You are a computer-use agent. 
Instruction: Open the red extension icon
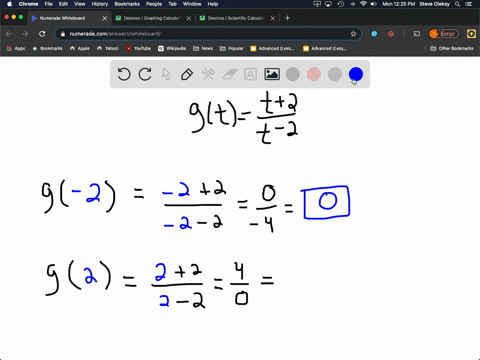tap(391, 34)
